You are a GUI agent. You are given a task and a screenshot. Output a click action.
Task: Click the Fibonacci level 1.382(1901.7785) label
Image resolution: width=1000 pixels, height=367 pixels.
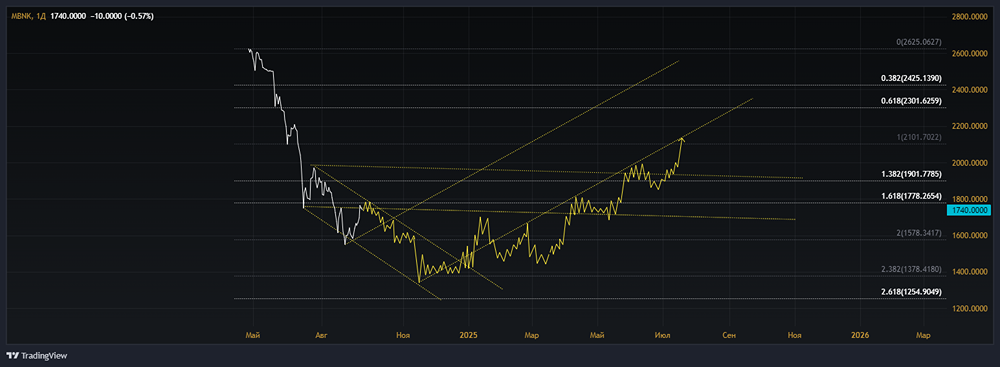click(x=911, y=173)
